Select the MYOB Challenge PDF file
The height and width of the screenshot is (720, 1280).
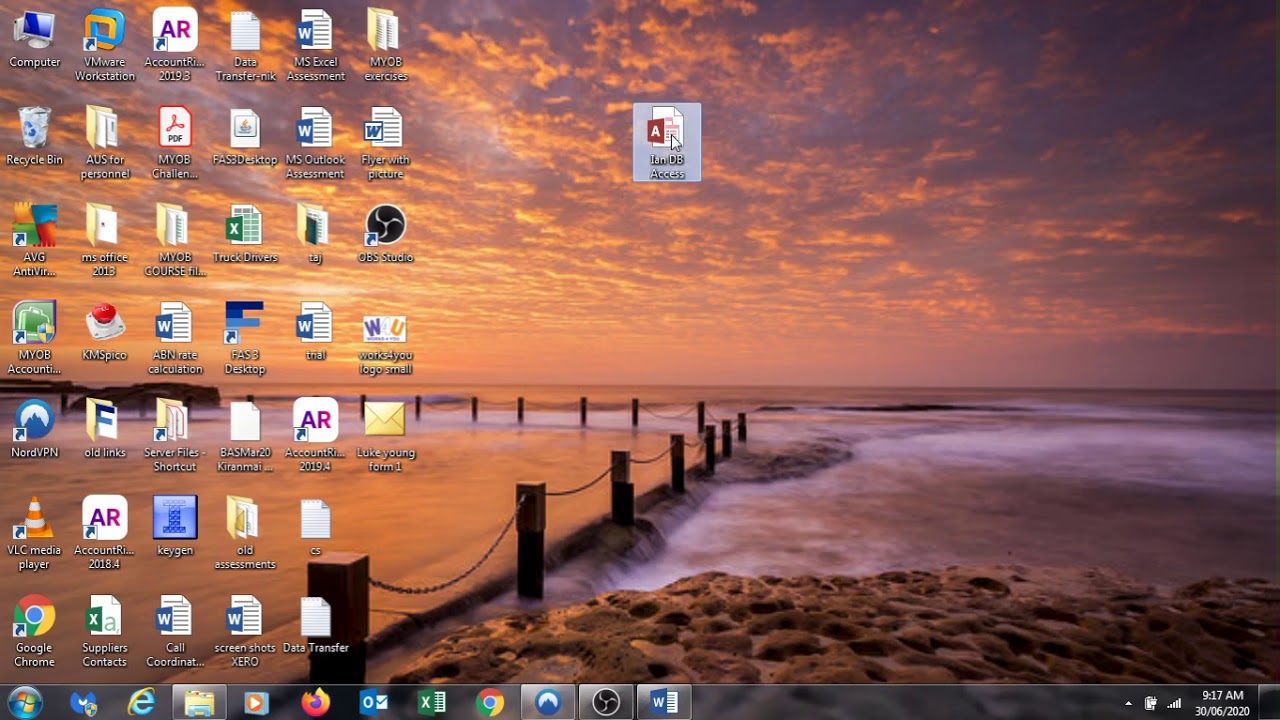(174, 143)
